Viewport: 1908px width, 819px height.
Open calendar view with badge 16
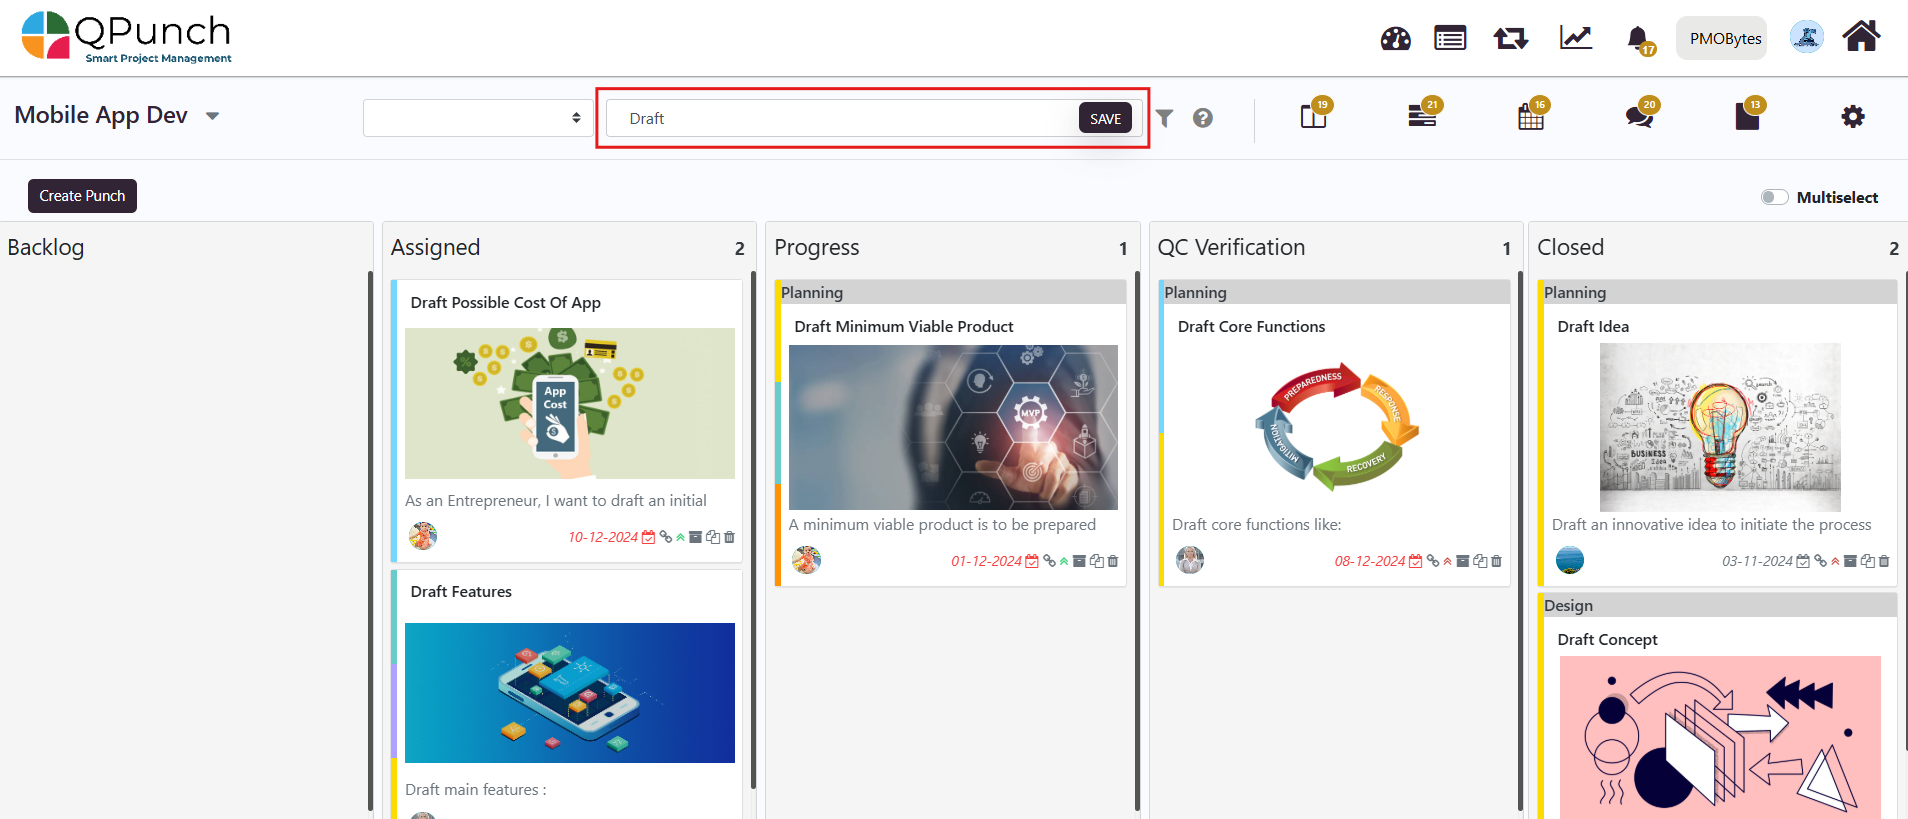pyautogui.click(x=1530, y=117)
